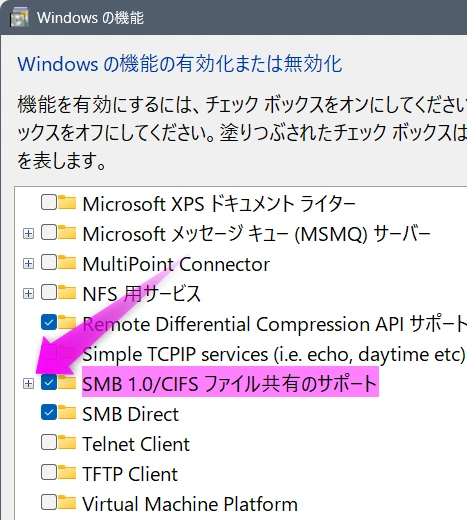The image size is (467, 520).
Task: Click the folder icon next to TFTP Client
Action: 67,473
